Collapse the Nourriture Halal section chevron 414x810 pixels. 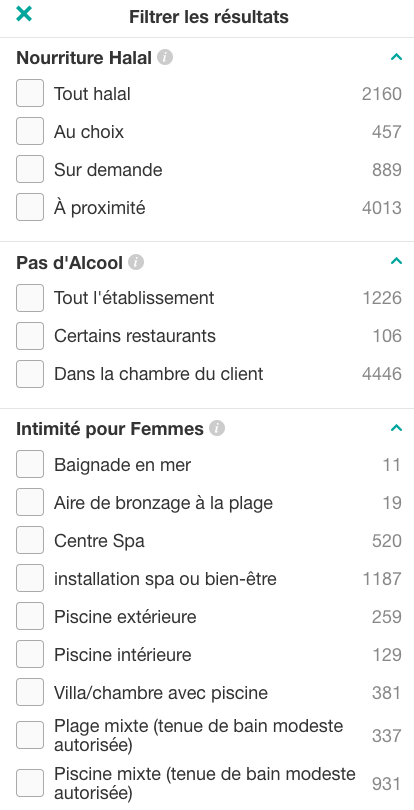pos(396,57)
